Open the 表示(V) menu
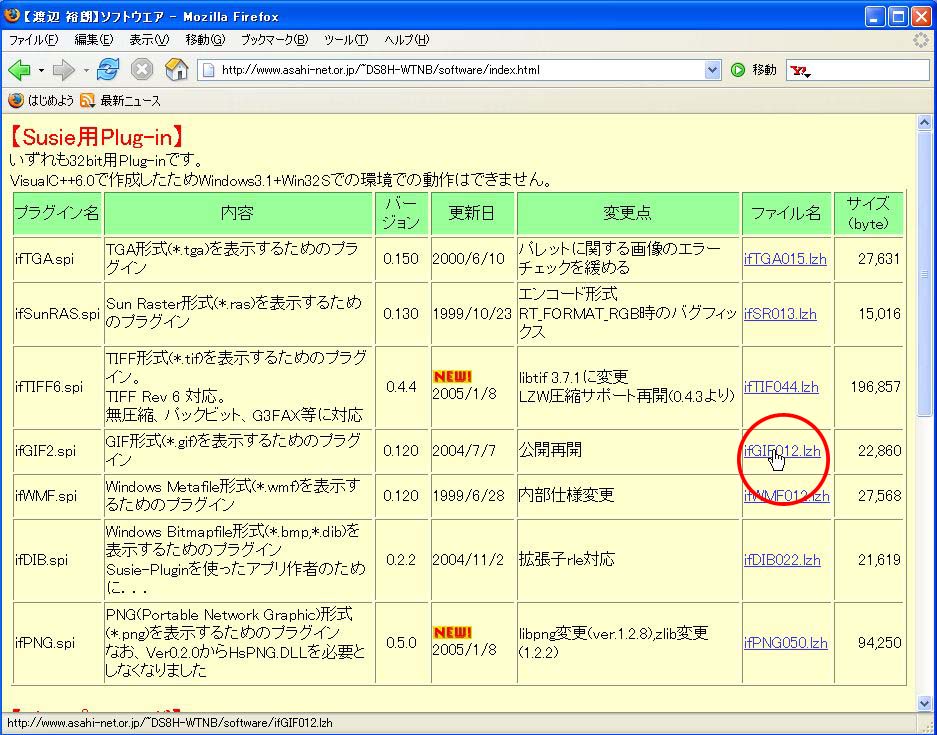The image size is (937, 735). (x=149, y=40)
